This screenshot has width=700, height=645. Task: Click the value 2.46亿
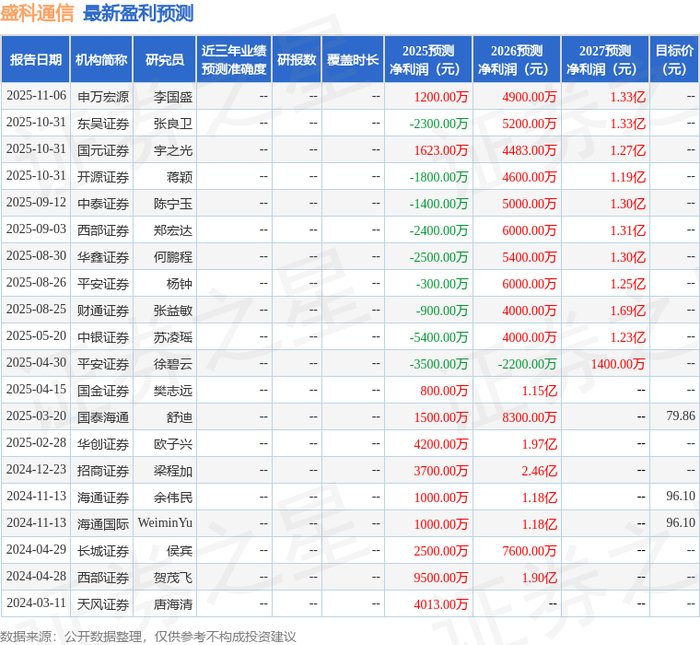(540, 472)
